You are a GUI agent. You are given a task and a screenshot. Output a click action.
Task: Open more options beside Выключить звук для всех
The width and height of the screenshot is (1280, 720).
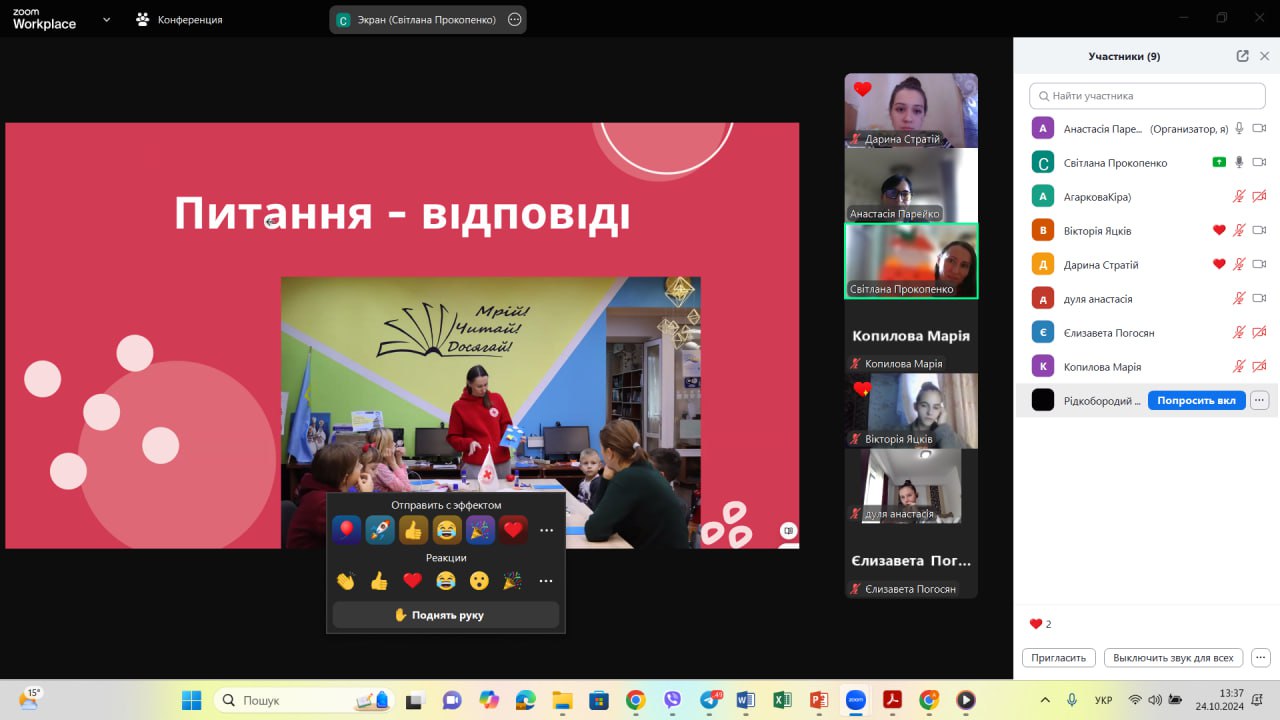click(1261, 658)
